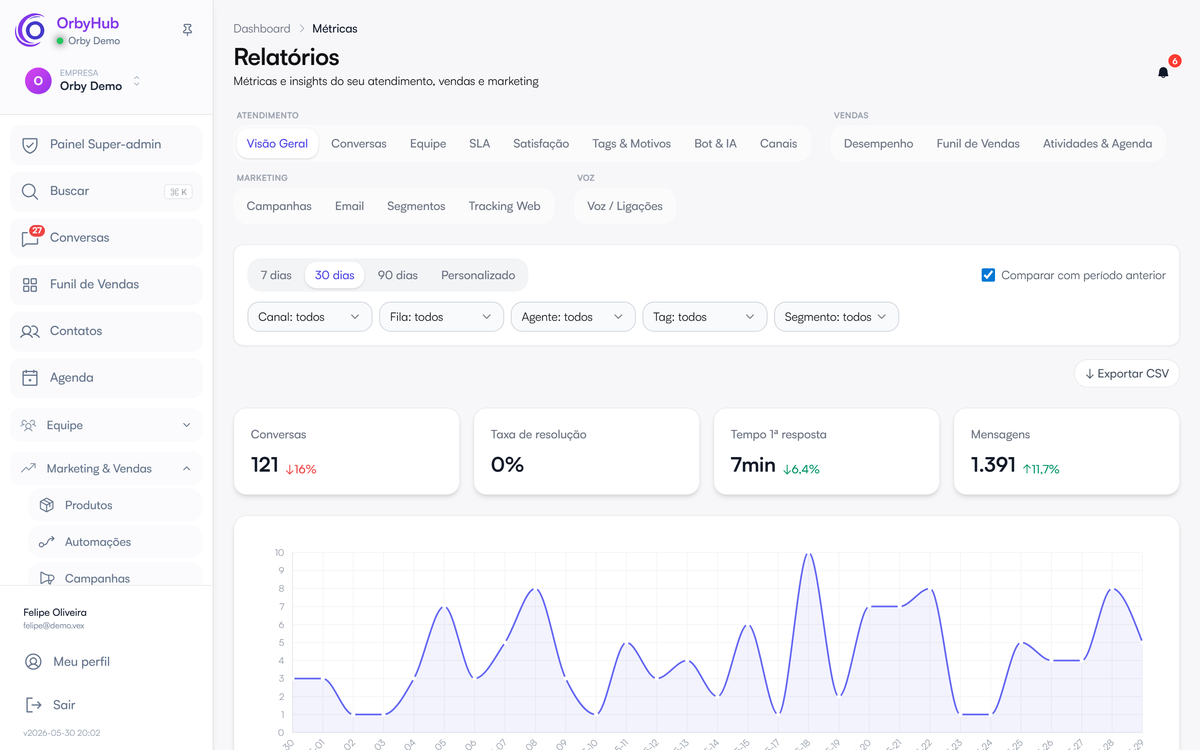Select the Personalizado period
Screen dimensions: 1200x750
click(478, 275)
